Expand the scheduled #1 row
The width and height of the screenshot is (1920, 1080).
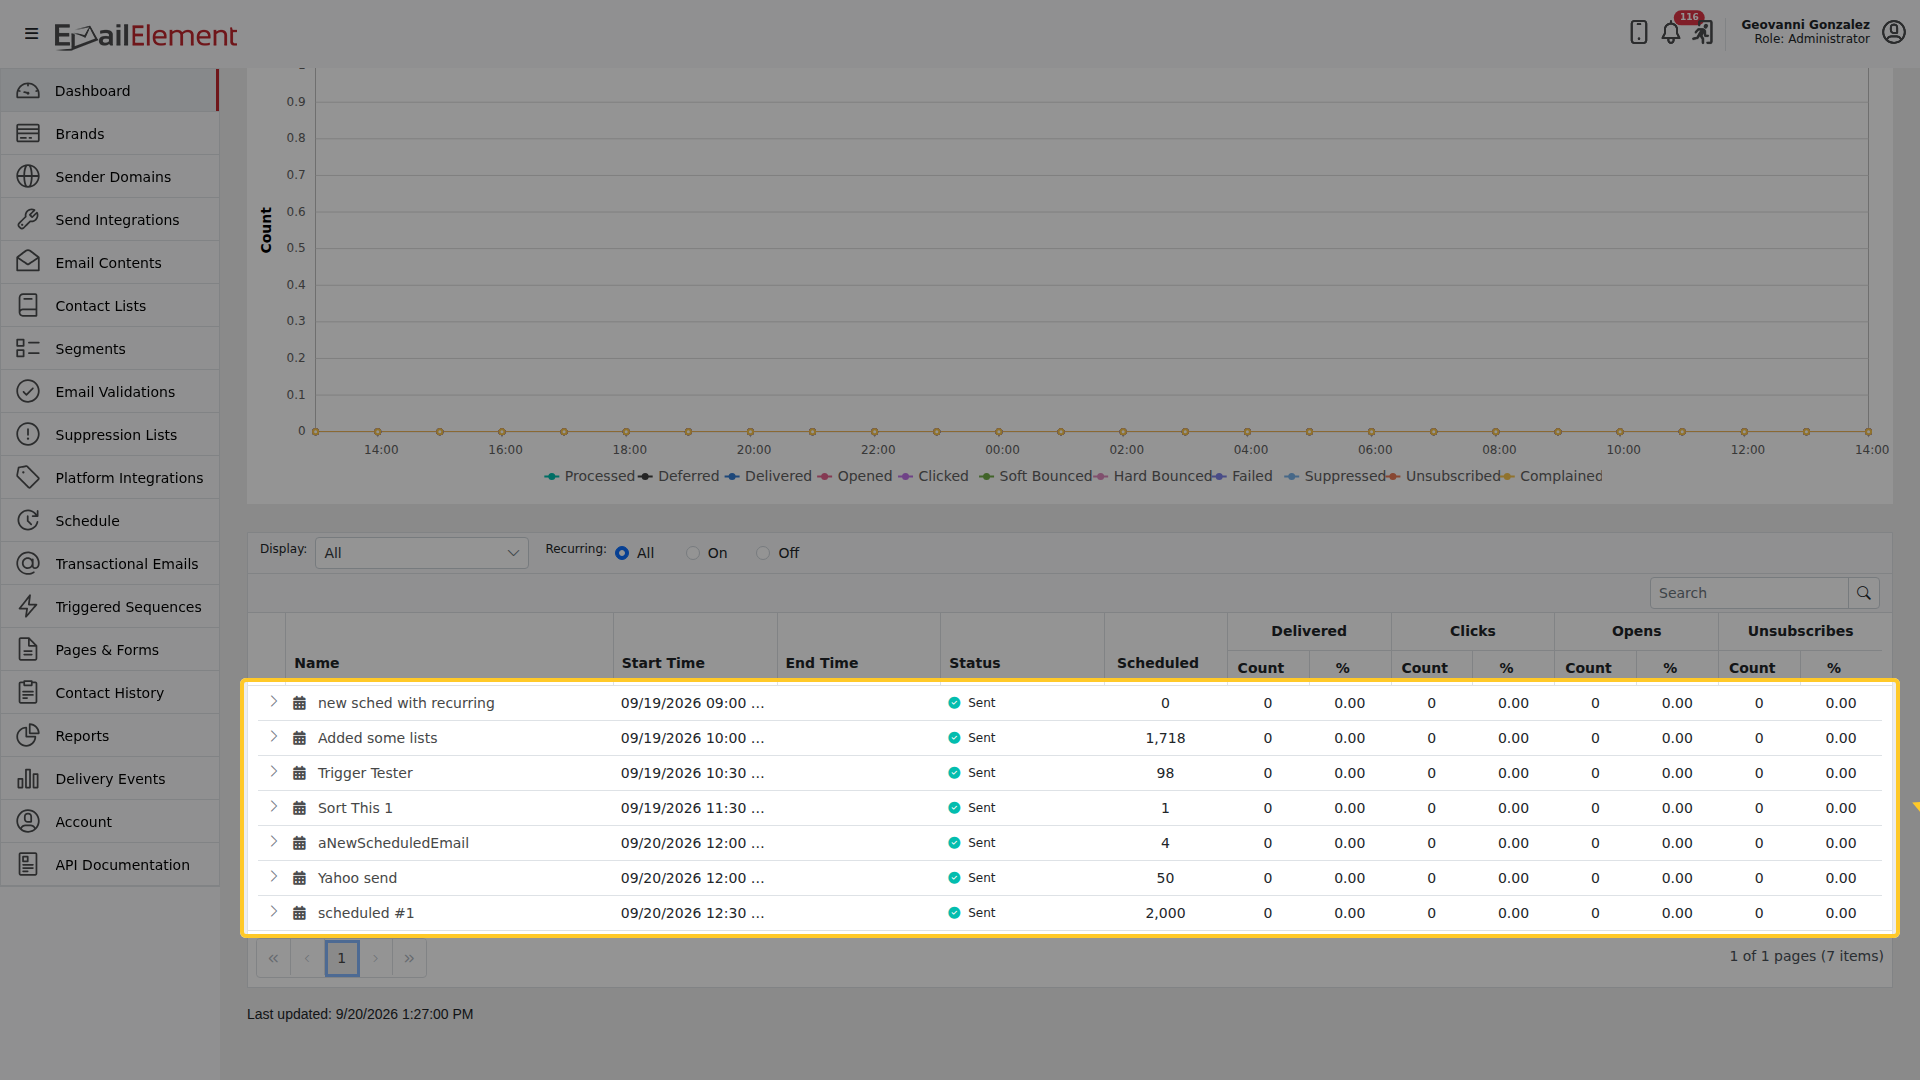[273, 912]
